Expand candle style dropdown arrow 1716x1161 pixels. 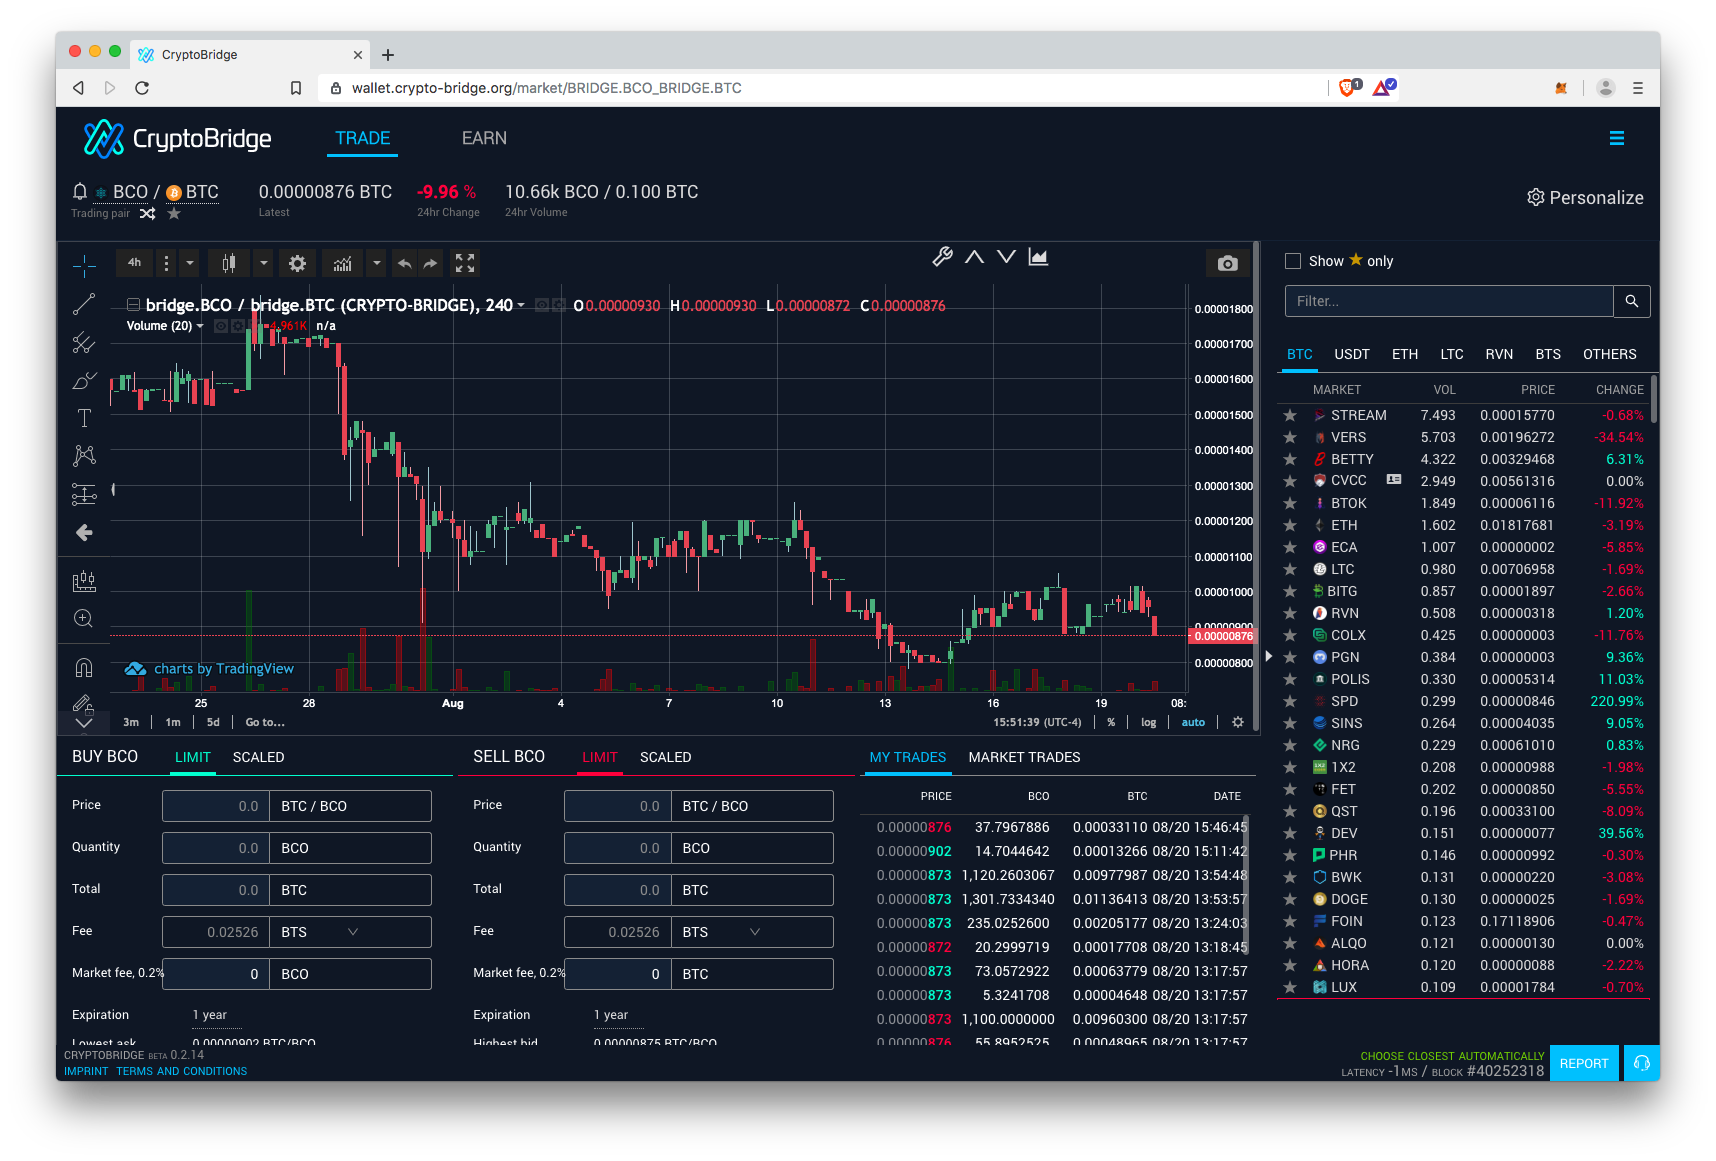click(x=264, y=263)
